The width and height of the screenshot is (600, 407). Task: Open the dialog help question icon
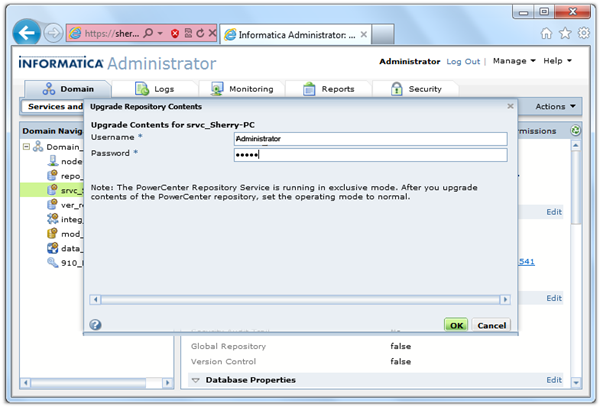pyautogui.click(x=95, y=325)
